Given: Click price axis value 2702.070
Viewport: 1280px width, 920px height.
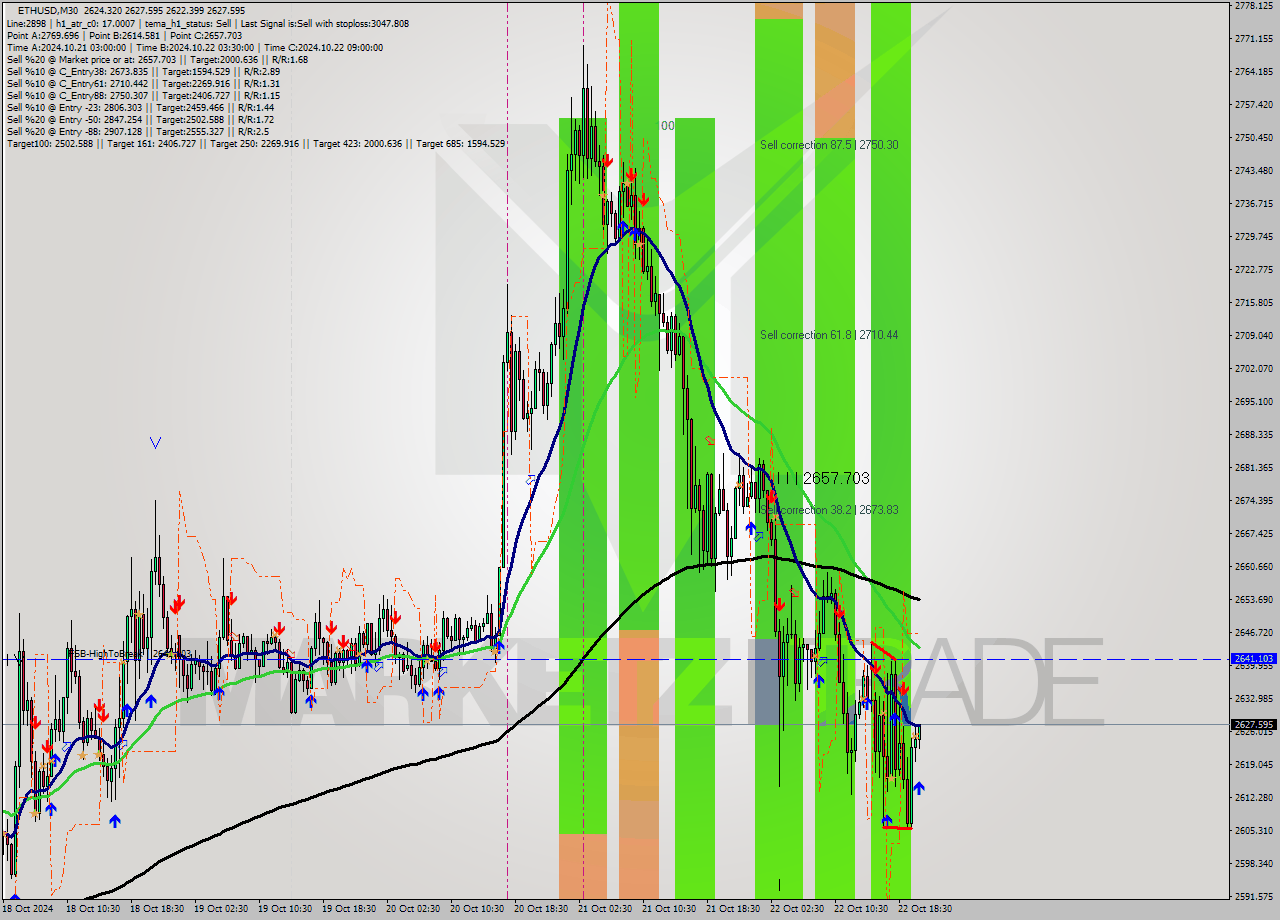Looking at the screenshot, I should (x=1253, y=368).
